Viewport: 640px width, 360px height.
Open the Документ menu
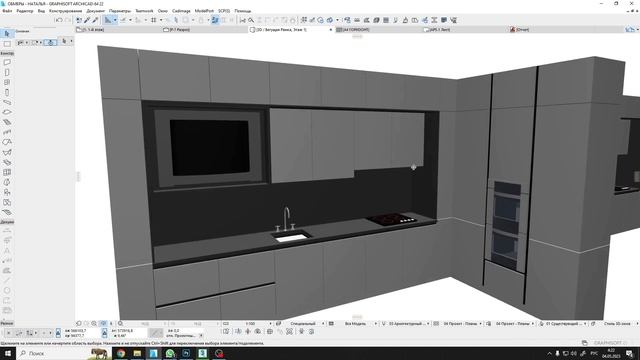[96, 11]
